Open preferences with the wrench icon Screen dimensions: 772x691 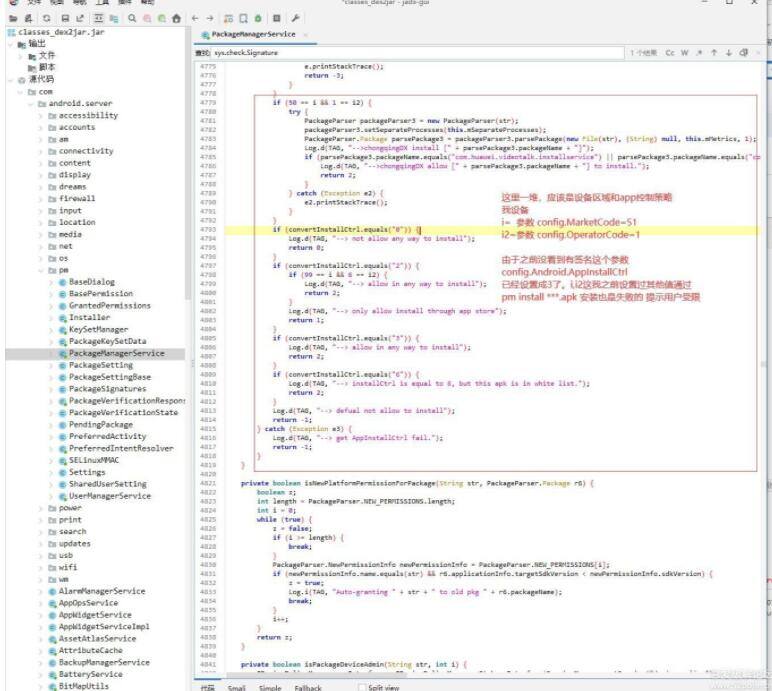(295, 19)
